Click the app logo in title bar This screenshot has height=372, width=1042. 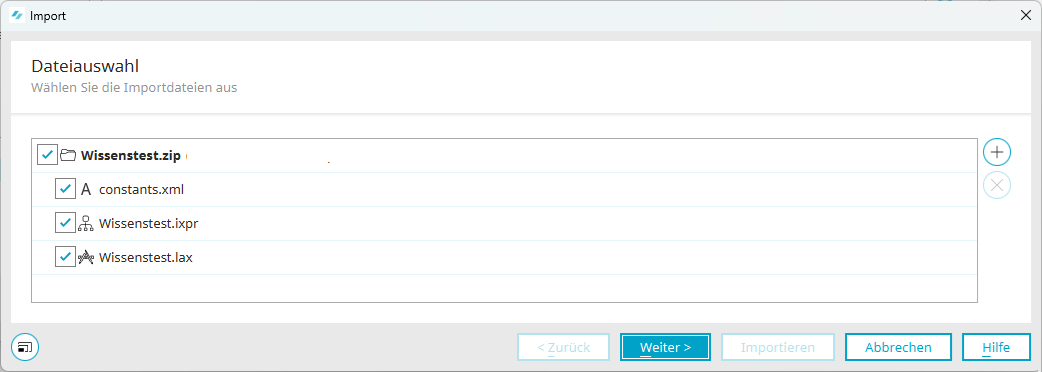(19, 16)
